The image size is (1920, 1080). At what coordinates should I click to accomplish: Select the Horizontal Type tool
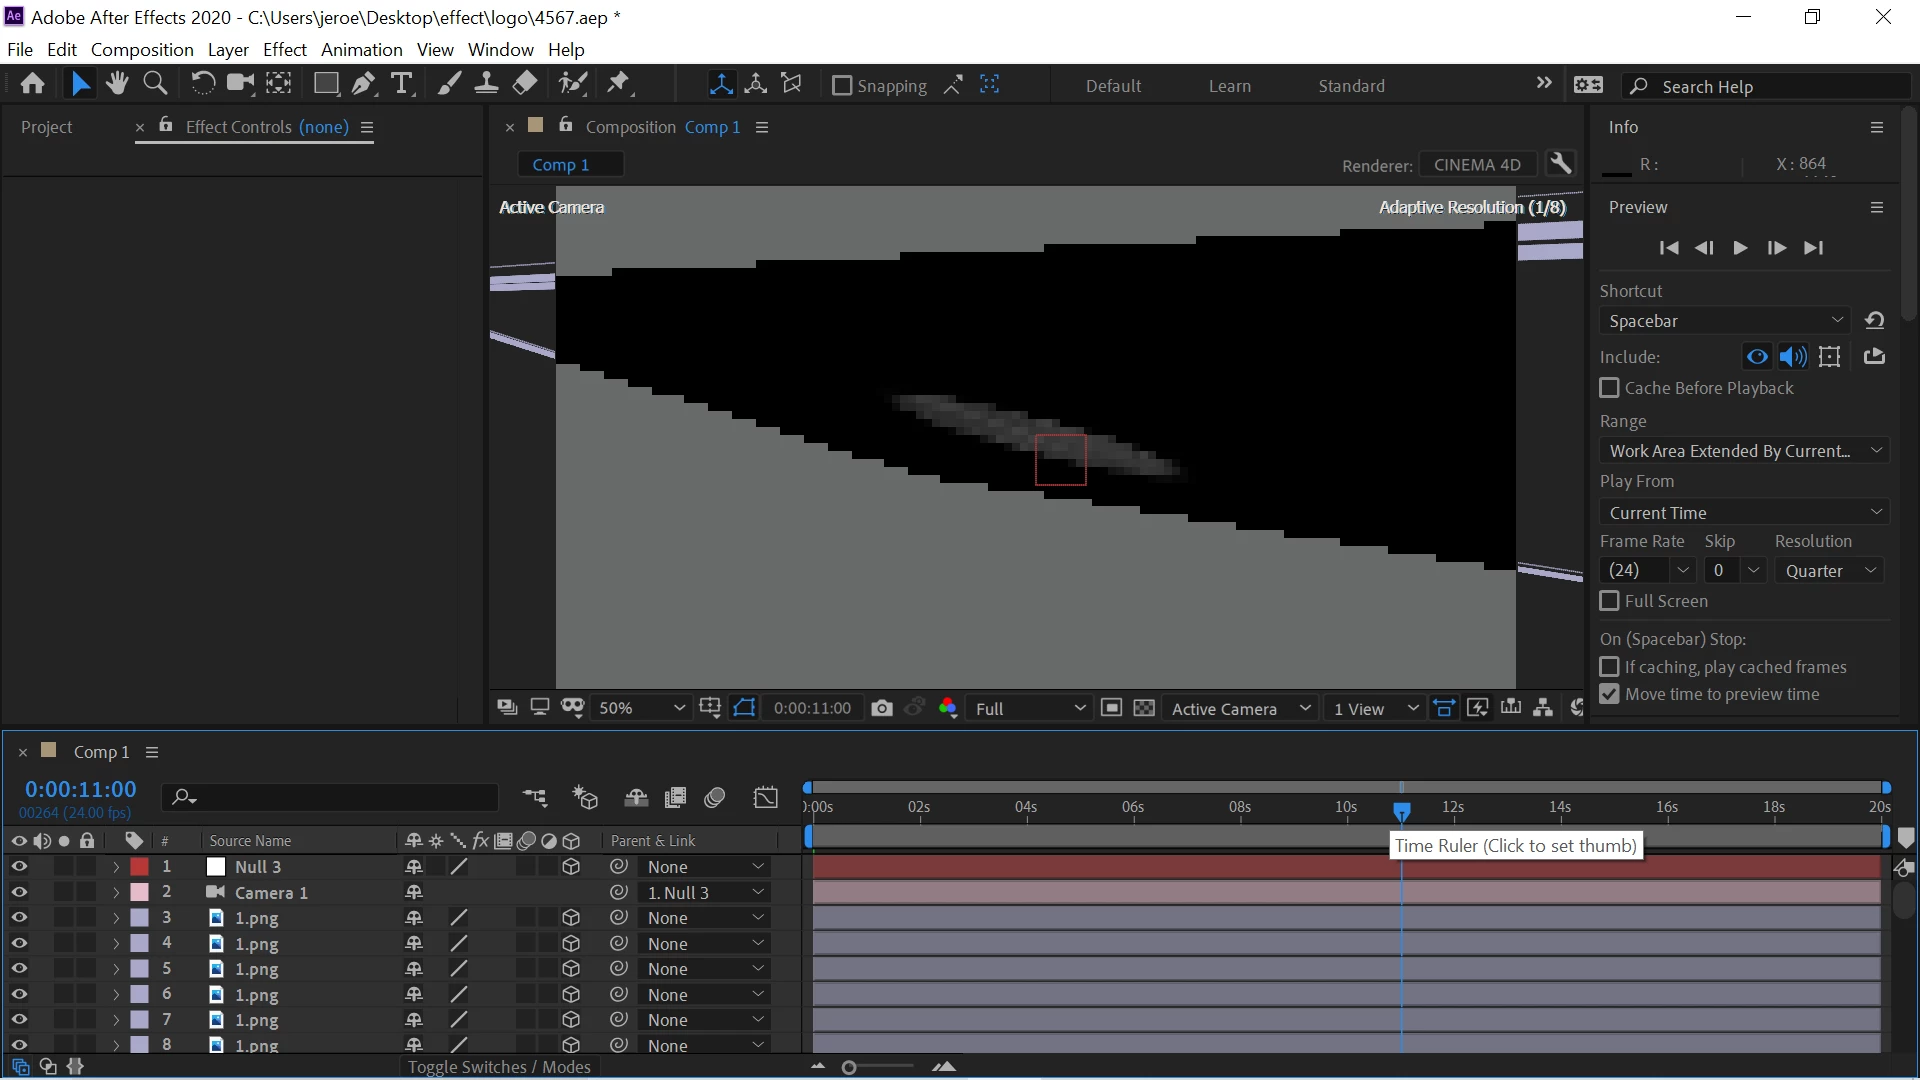(x=402, y=84)
